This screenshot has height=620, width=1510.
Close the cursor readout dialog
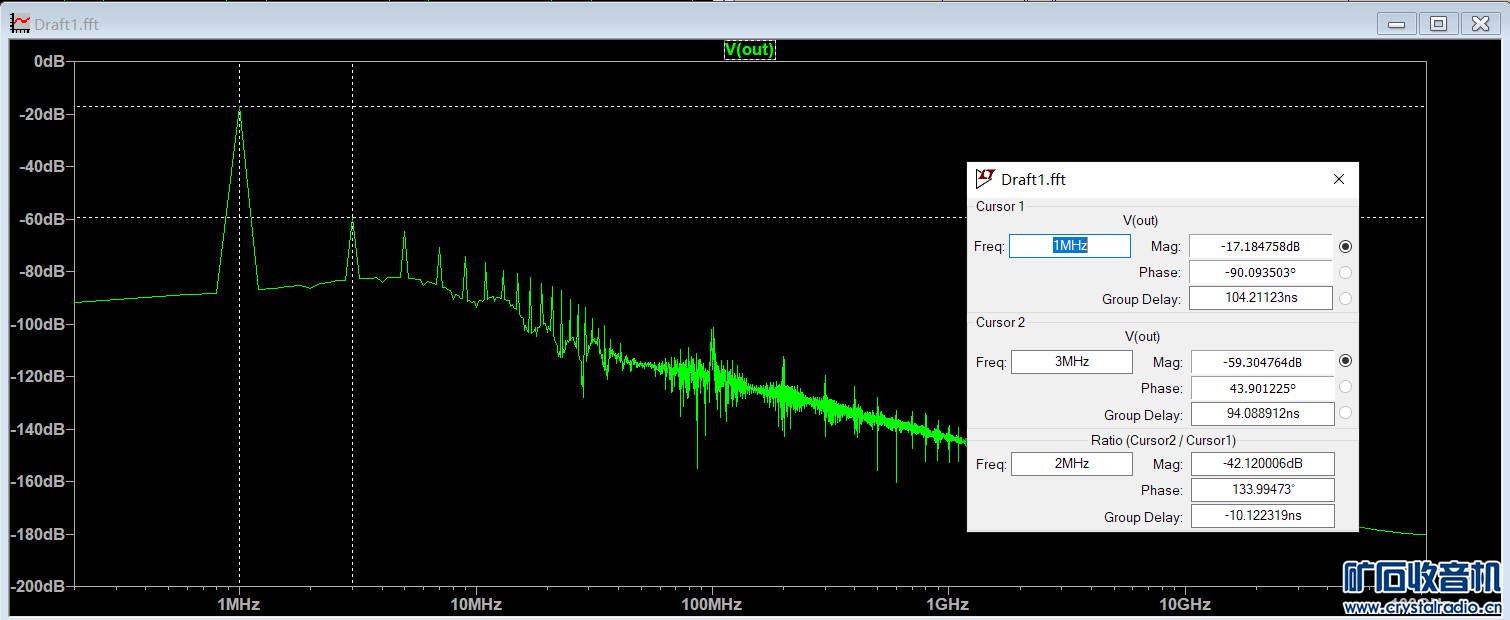tap(1339, 179)
